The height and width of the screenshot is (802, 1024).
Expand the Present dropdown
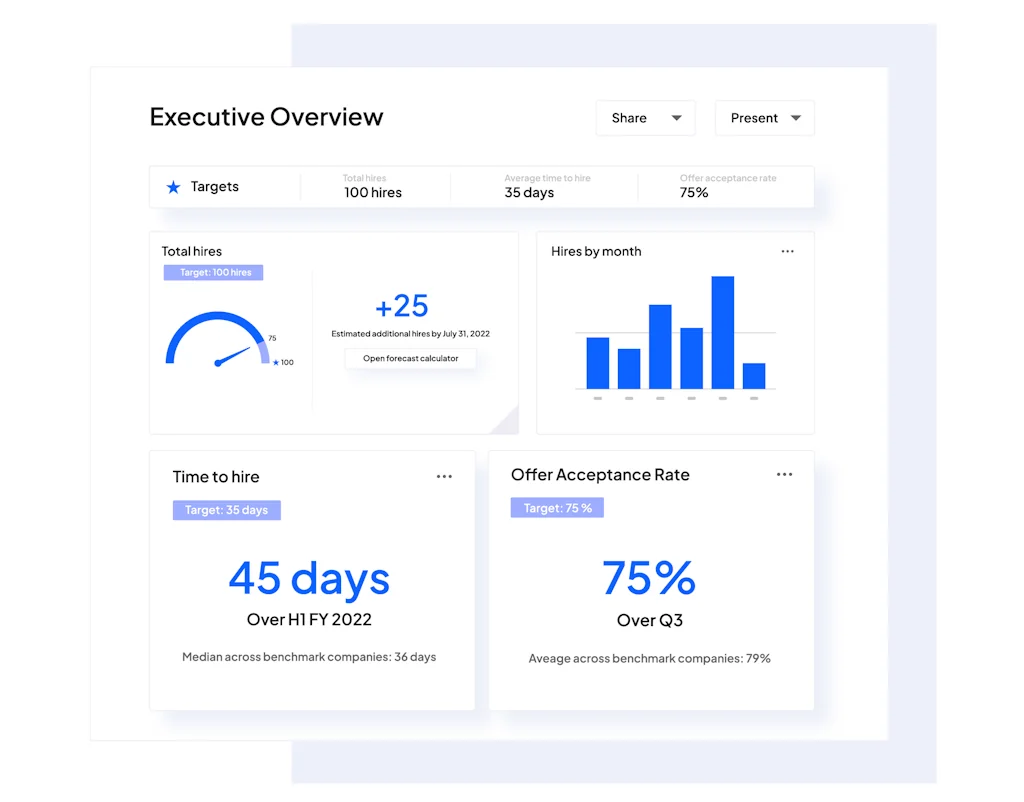point(764,118)
